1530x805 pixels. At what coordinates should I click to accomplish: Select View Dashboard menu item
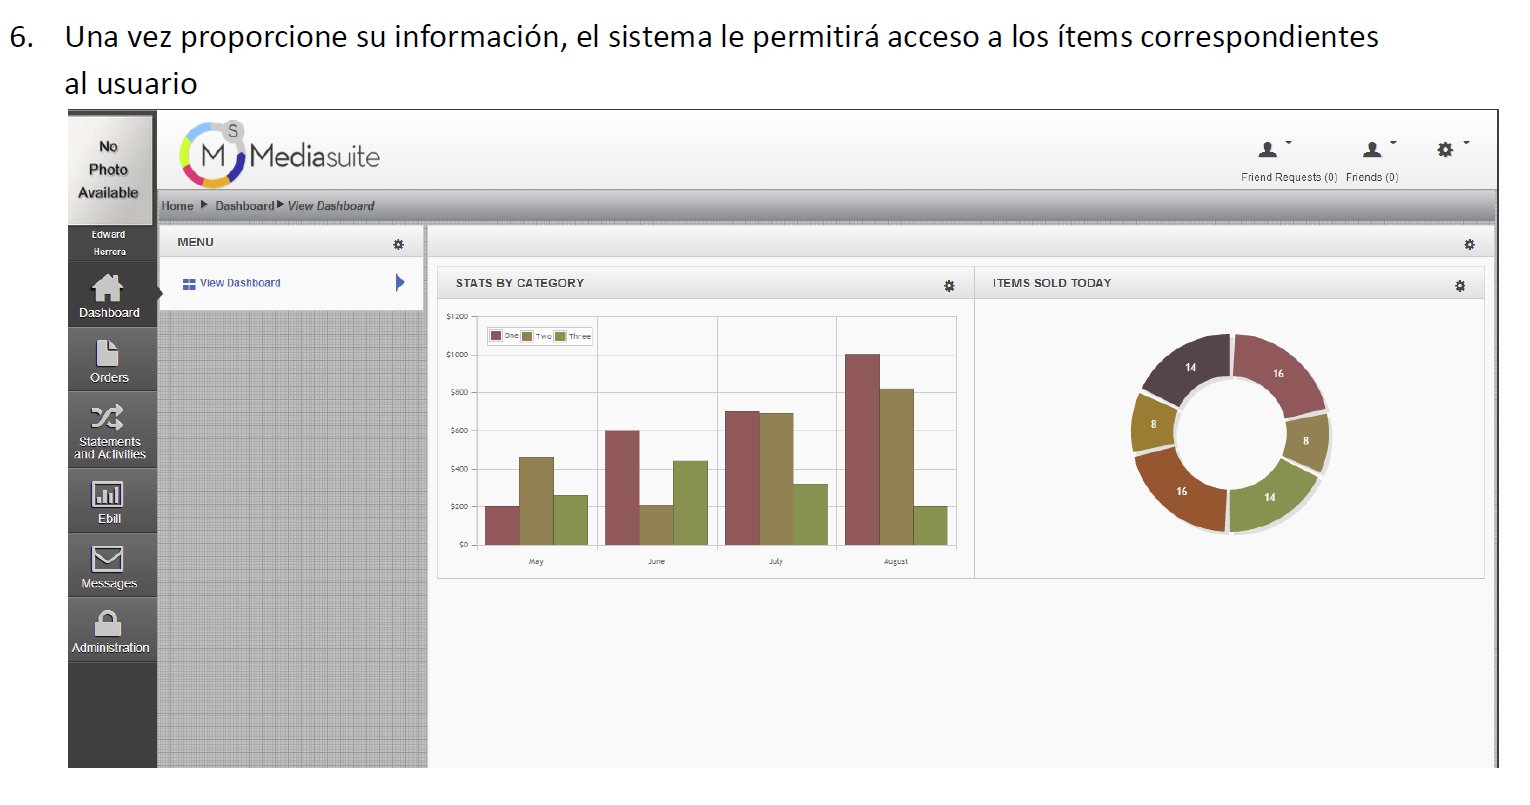point(240,283)
